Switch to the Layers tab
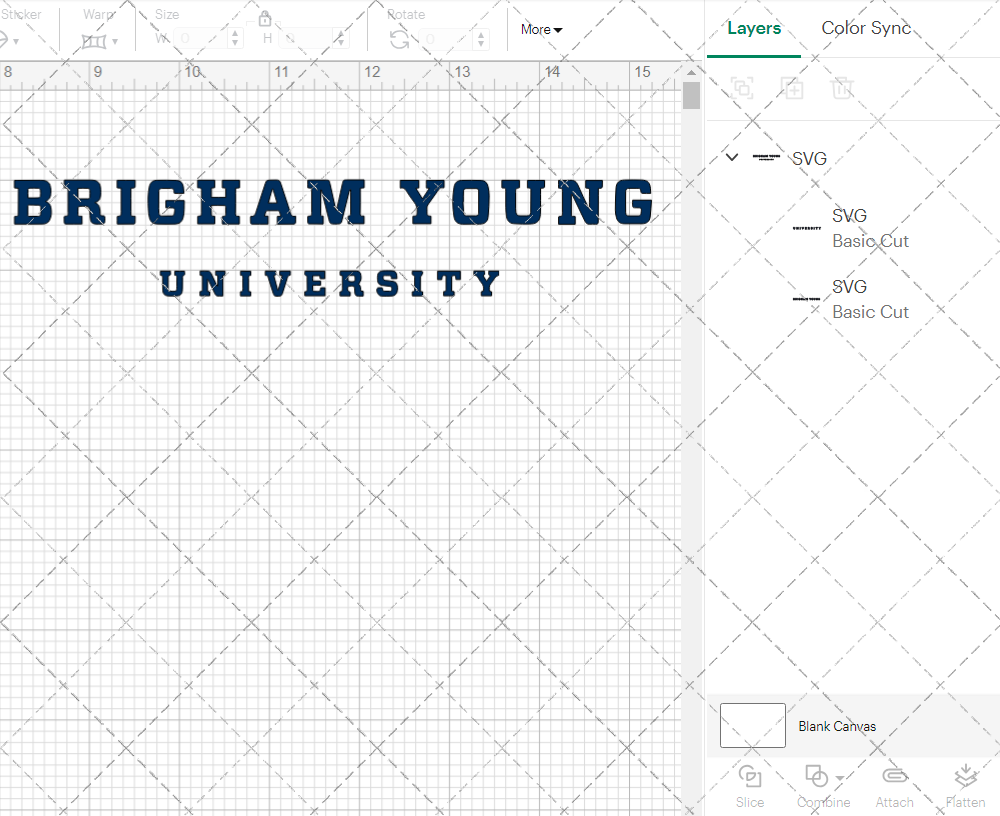The image size is (1000, 816). (x=754, y=28)
